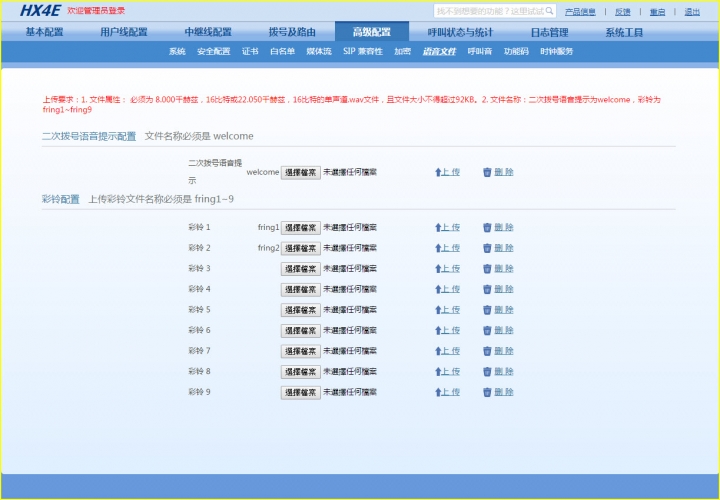
Task: Click the upload arrow icon for 彩铃 4
Action: click(x=438, y=289)
